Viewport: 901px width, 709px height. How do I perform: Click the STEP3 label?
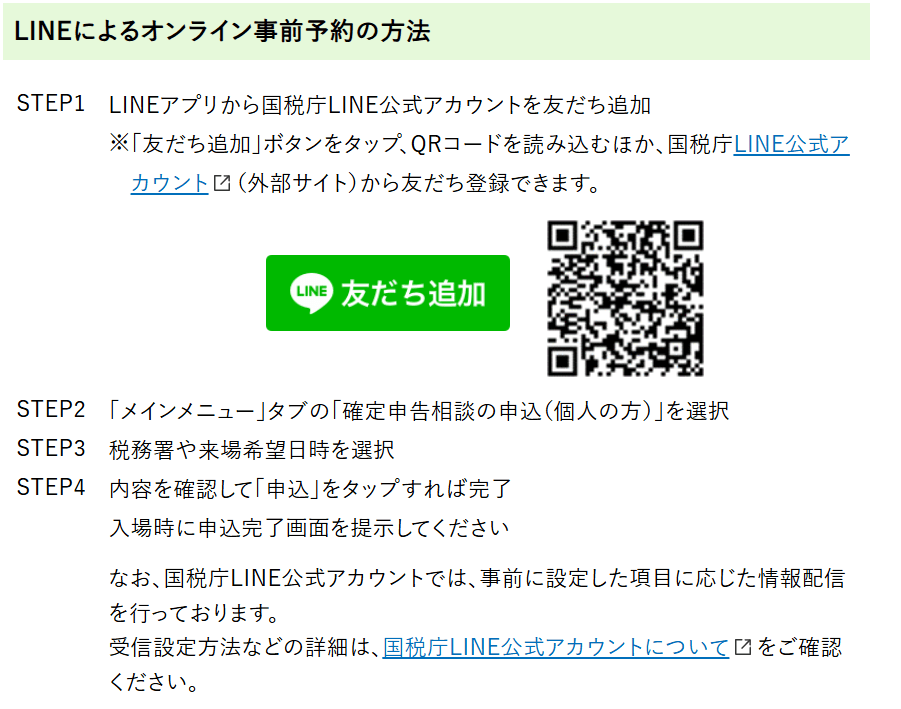click(51, 449)
